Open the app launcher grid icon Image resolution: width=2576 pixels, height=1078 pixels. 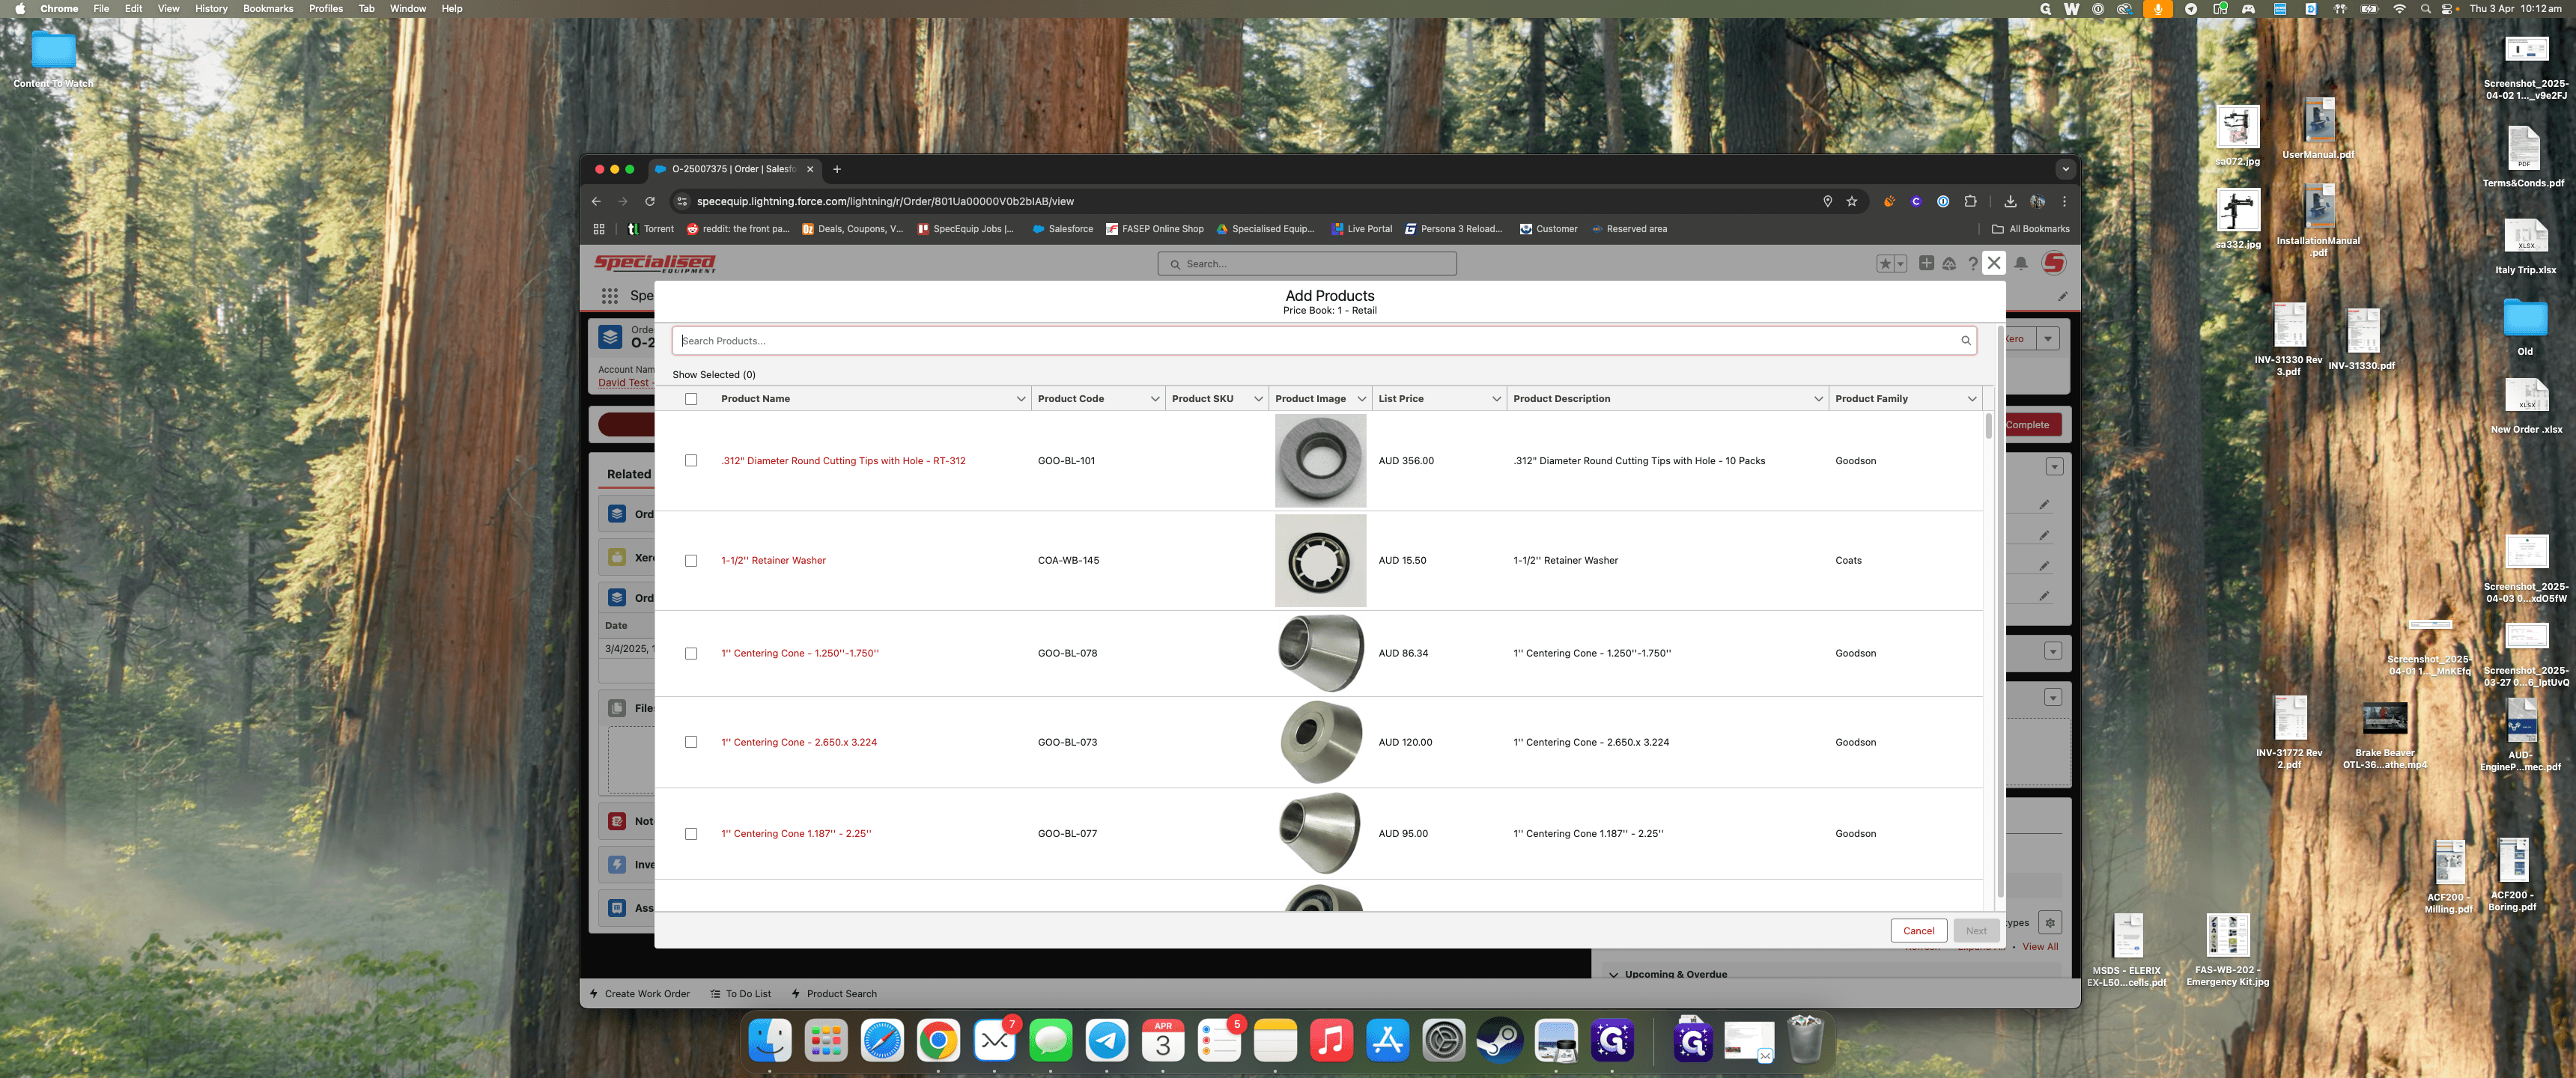[609, 296]
